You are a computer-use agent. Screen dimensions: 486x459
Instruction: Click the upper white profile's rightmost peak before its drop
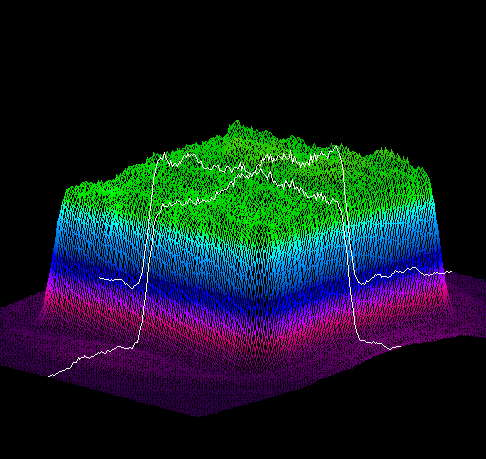click(x=335, y=146)
